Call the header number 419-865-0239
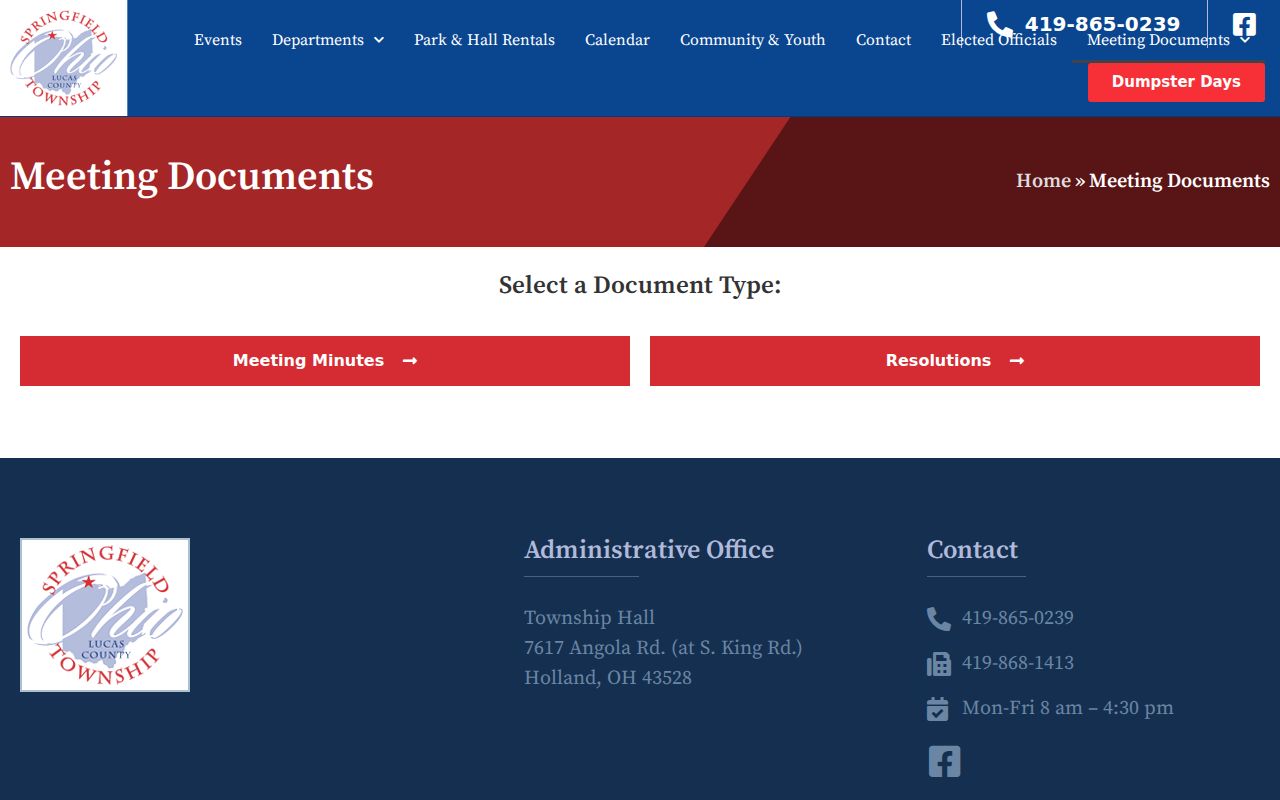1280x800 pixels. point(1102,24)
